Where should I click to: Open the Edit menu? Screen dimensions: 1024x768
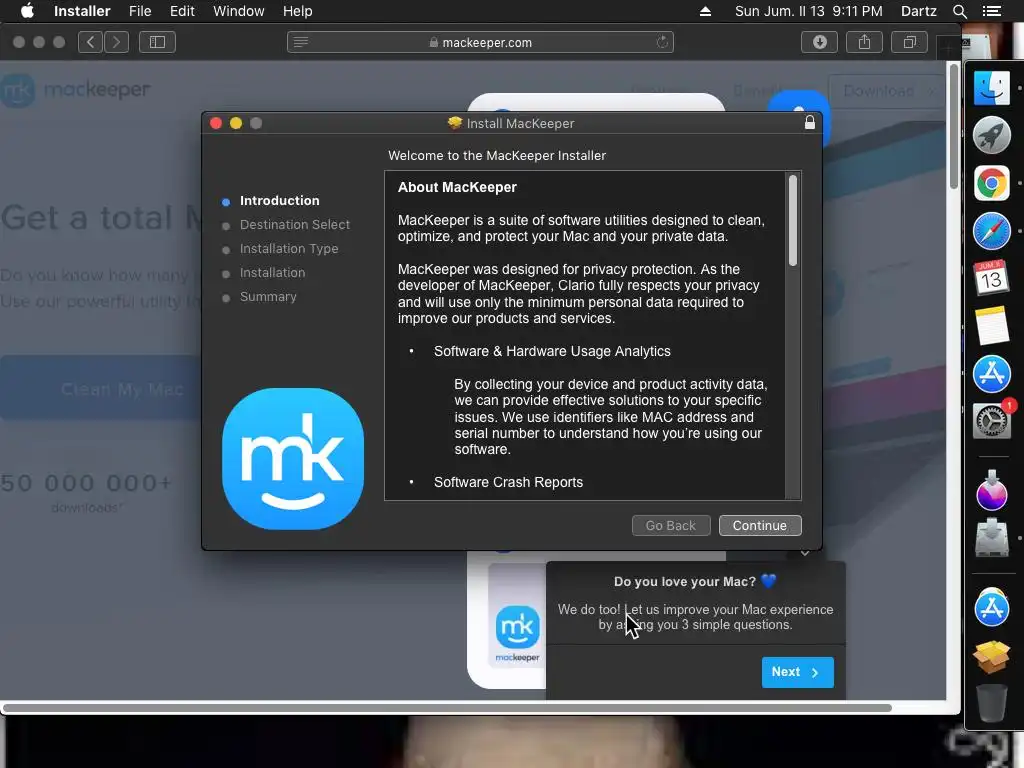coord(182,11)
